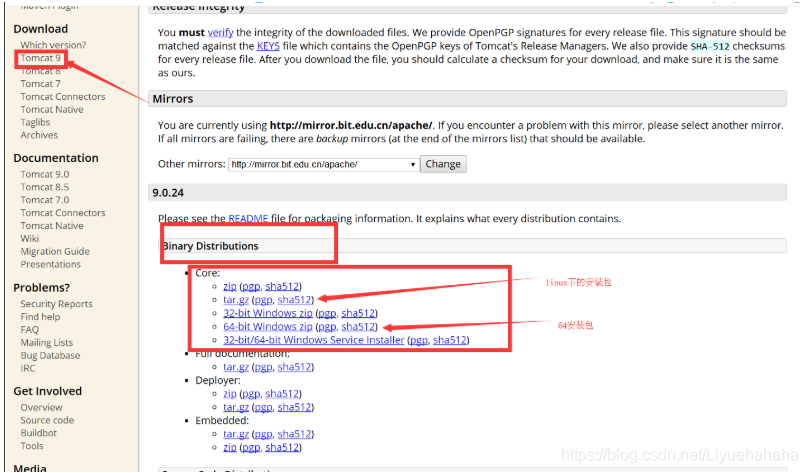Open Tomcat Native under Documentation

point(52,226)
